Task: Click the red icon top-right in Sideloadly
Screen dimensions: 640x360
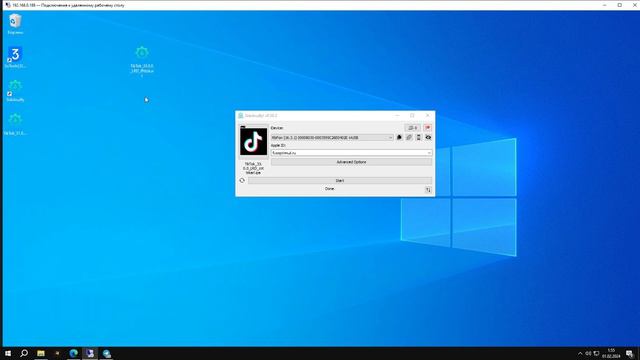Action: tap(427, 128)
